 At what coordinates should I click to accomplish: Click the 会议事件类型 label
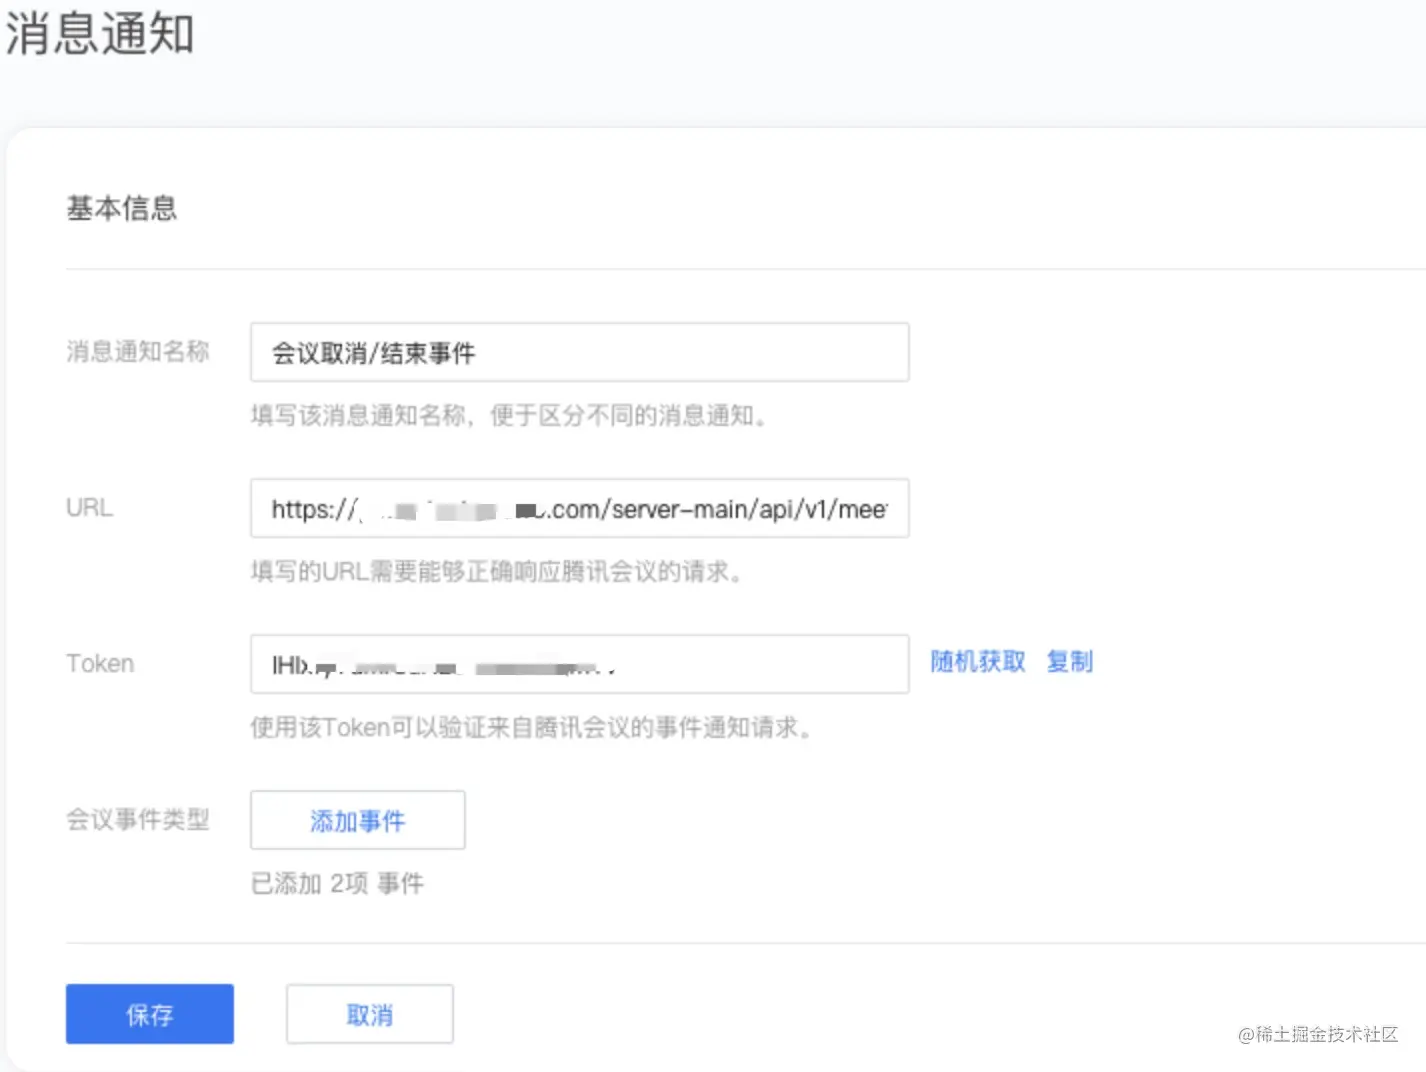[x=138, y=820]
